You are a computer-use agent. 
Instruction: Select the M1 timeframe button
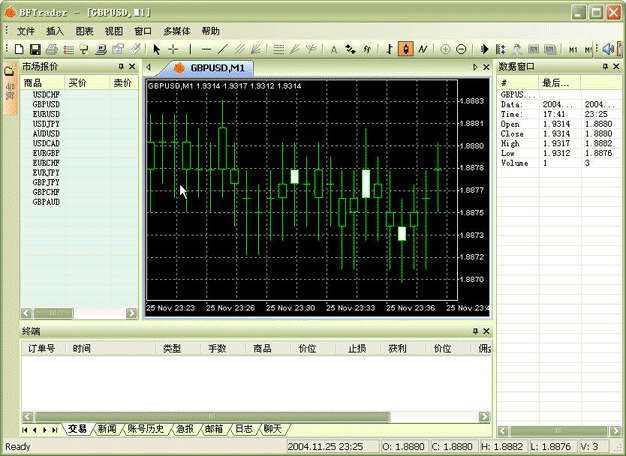573,50
